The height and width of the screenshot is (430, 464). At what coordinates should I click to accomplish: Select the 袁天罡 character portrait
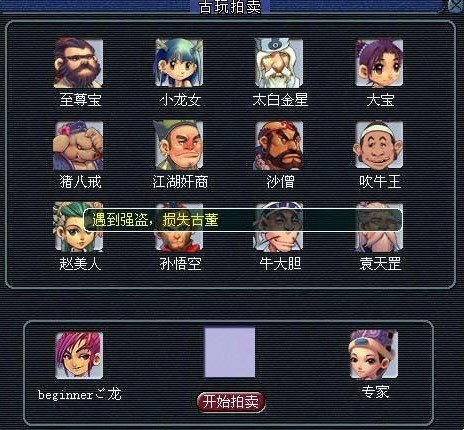[379, 227]
